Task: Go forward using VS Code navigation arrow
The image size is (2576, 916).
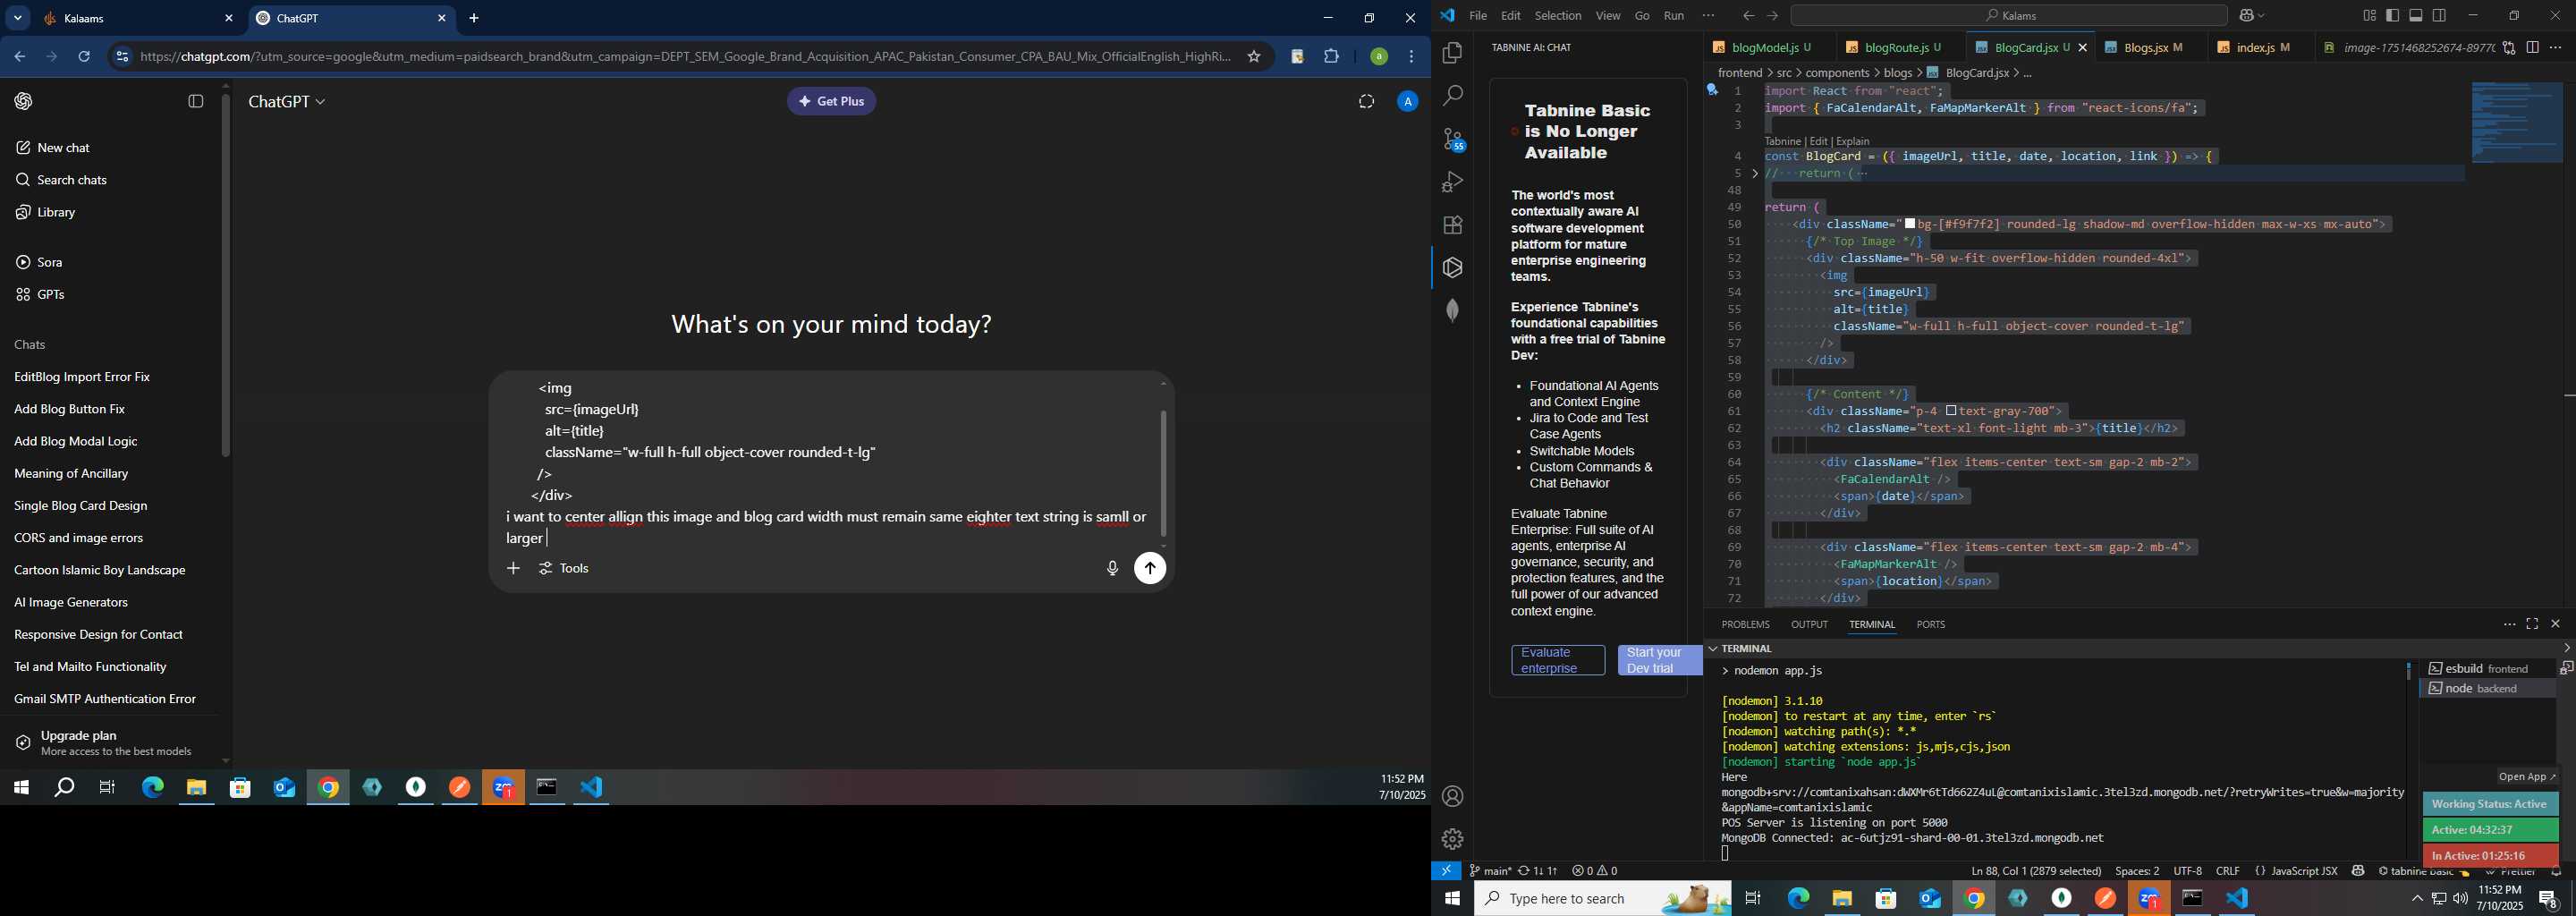Action: 1772,16
